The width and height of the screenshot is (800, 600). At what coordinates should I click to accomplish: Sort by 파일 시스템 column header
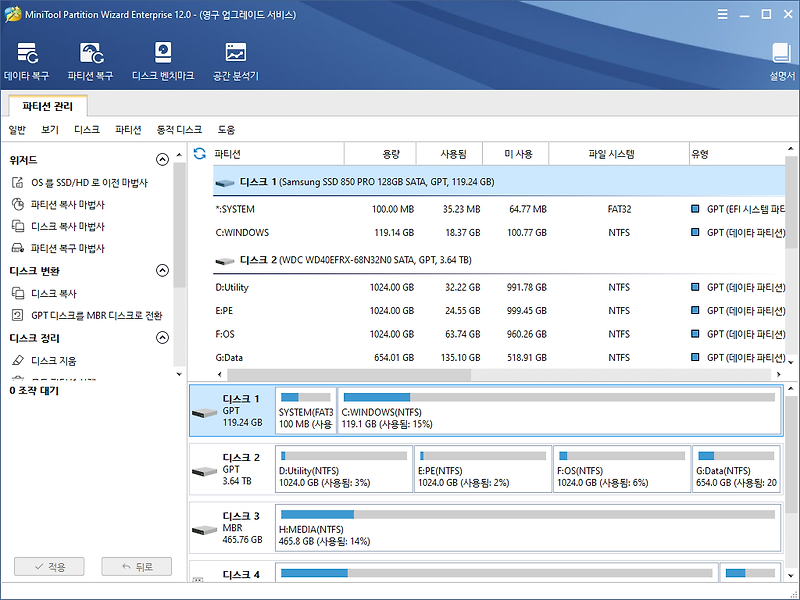coord(619,154)
